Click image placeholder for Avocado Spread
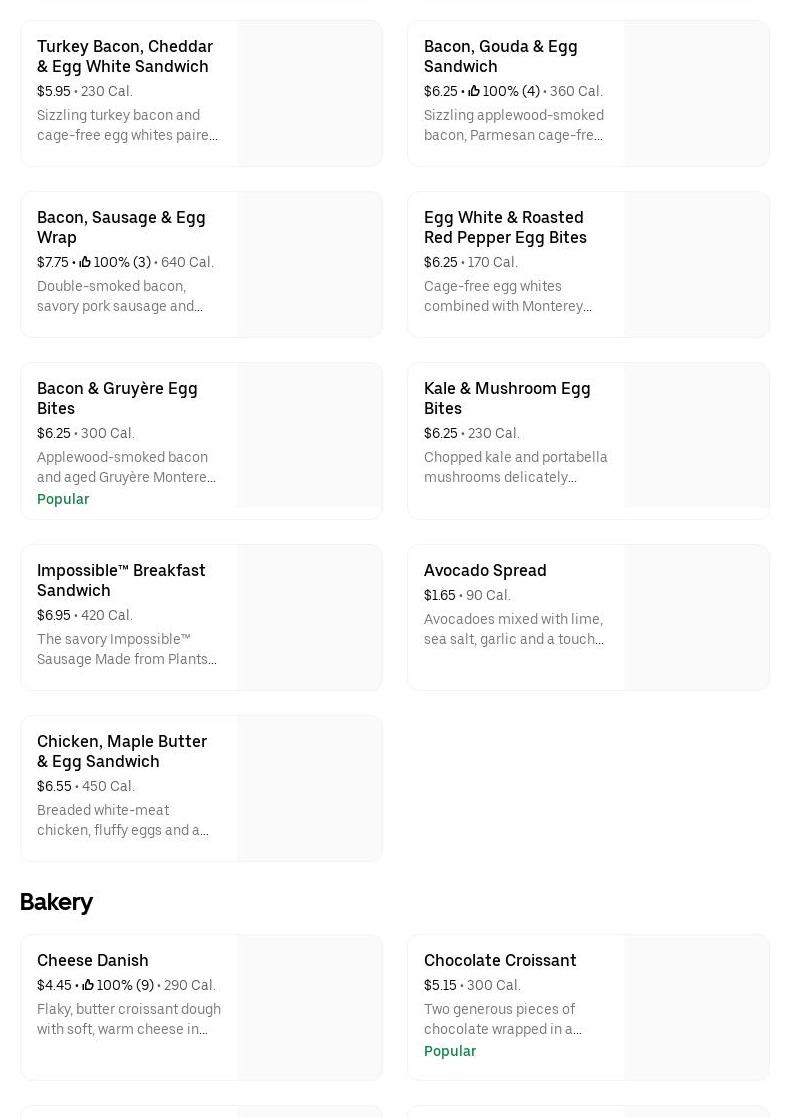 697,617
